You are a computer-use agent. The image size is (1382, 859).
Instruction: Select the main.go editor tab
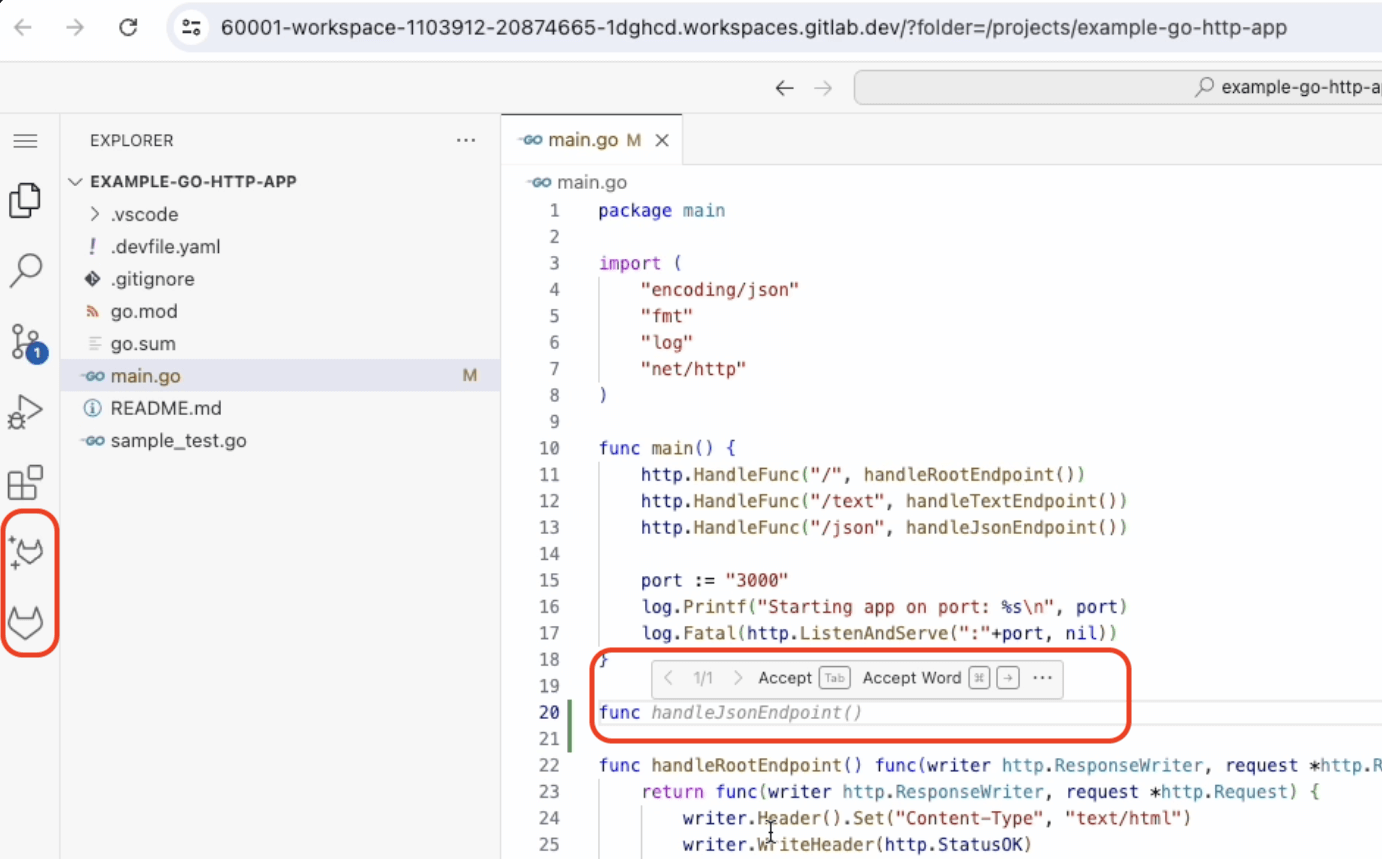click(x=582, y=140)
